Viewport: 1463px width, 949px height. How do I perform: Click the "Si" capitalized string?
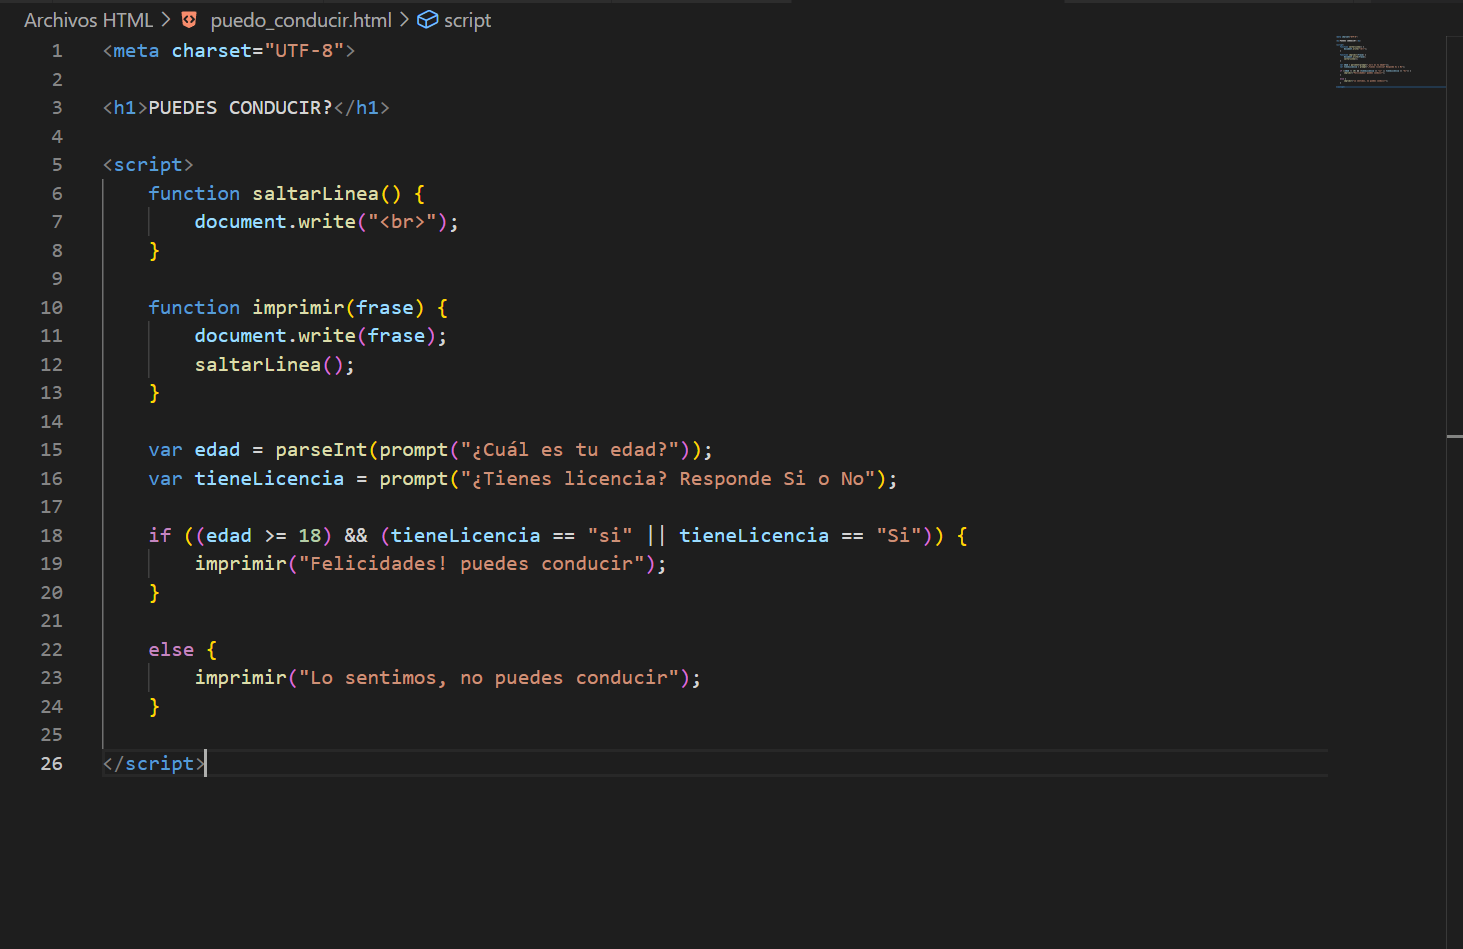898,536
